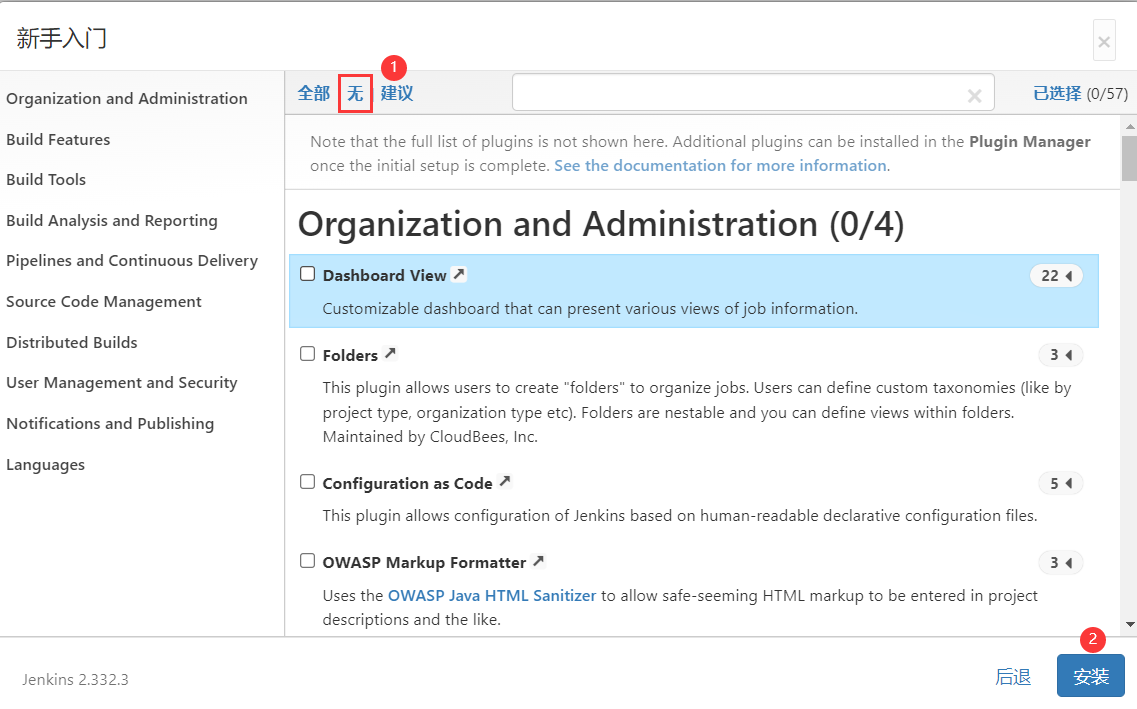Check the Dashboard View plugin checkbox
1137x709 pixels.
click(308, 274)
